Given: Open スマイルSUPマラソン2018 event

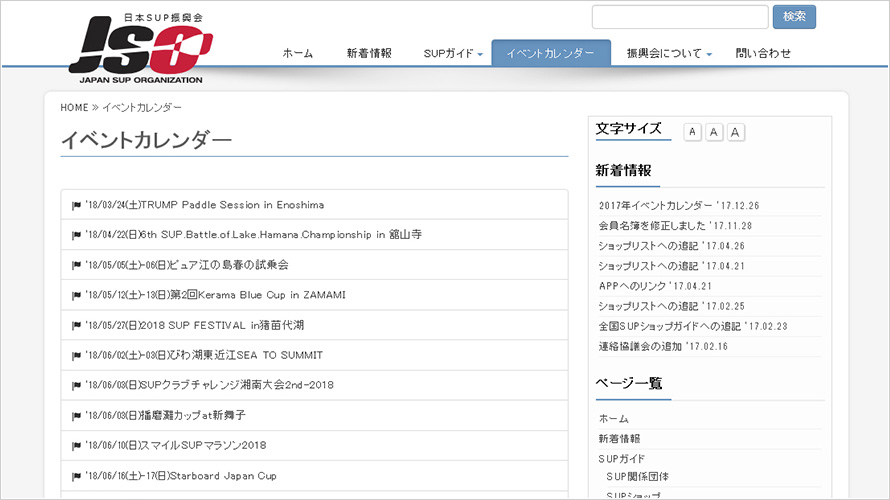Looking at the screenshot, I should click(175, 446).
